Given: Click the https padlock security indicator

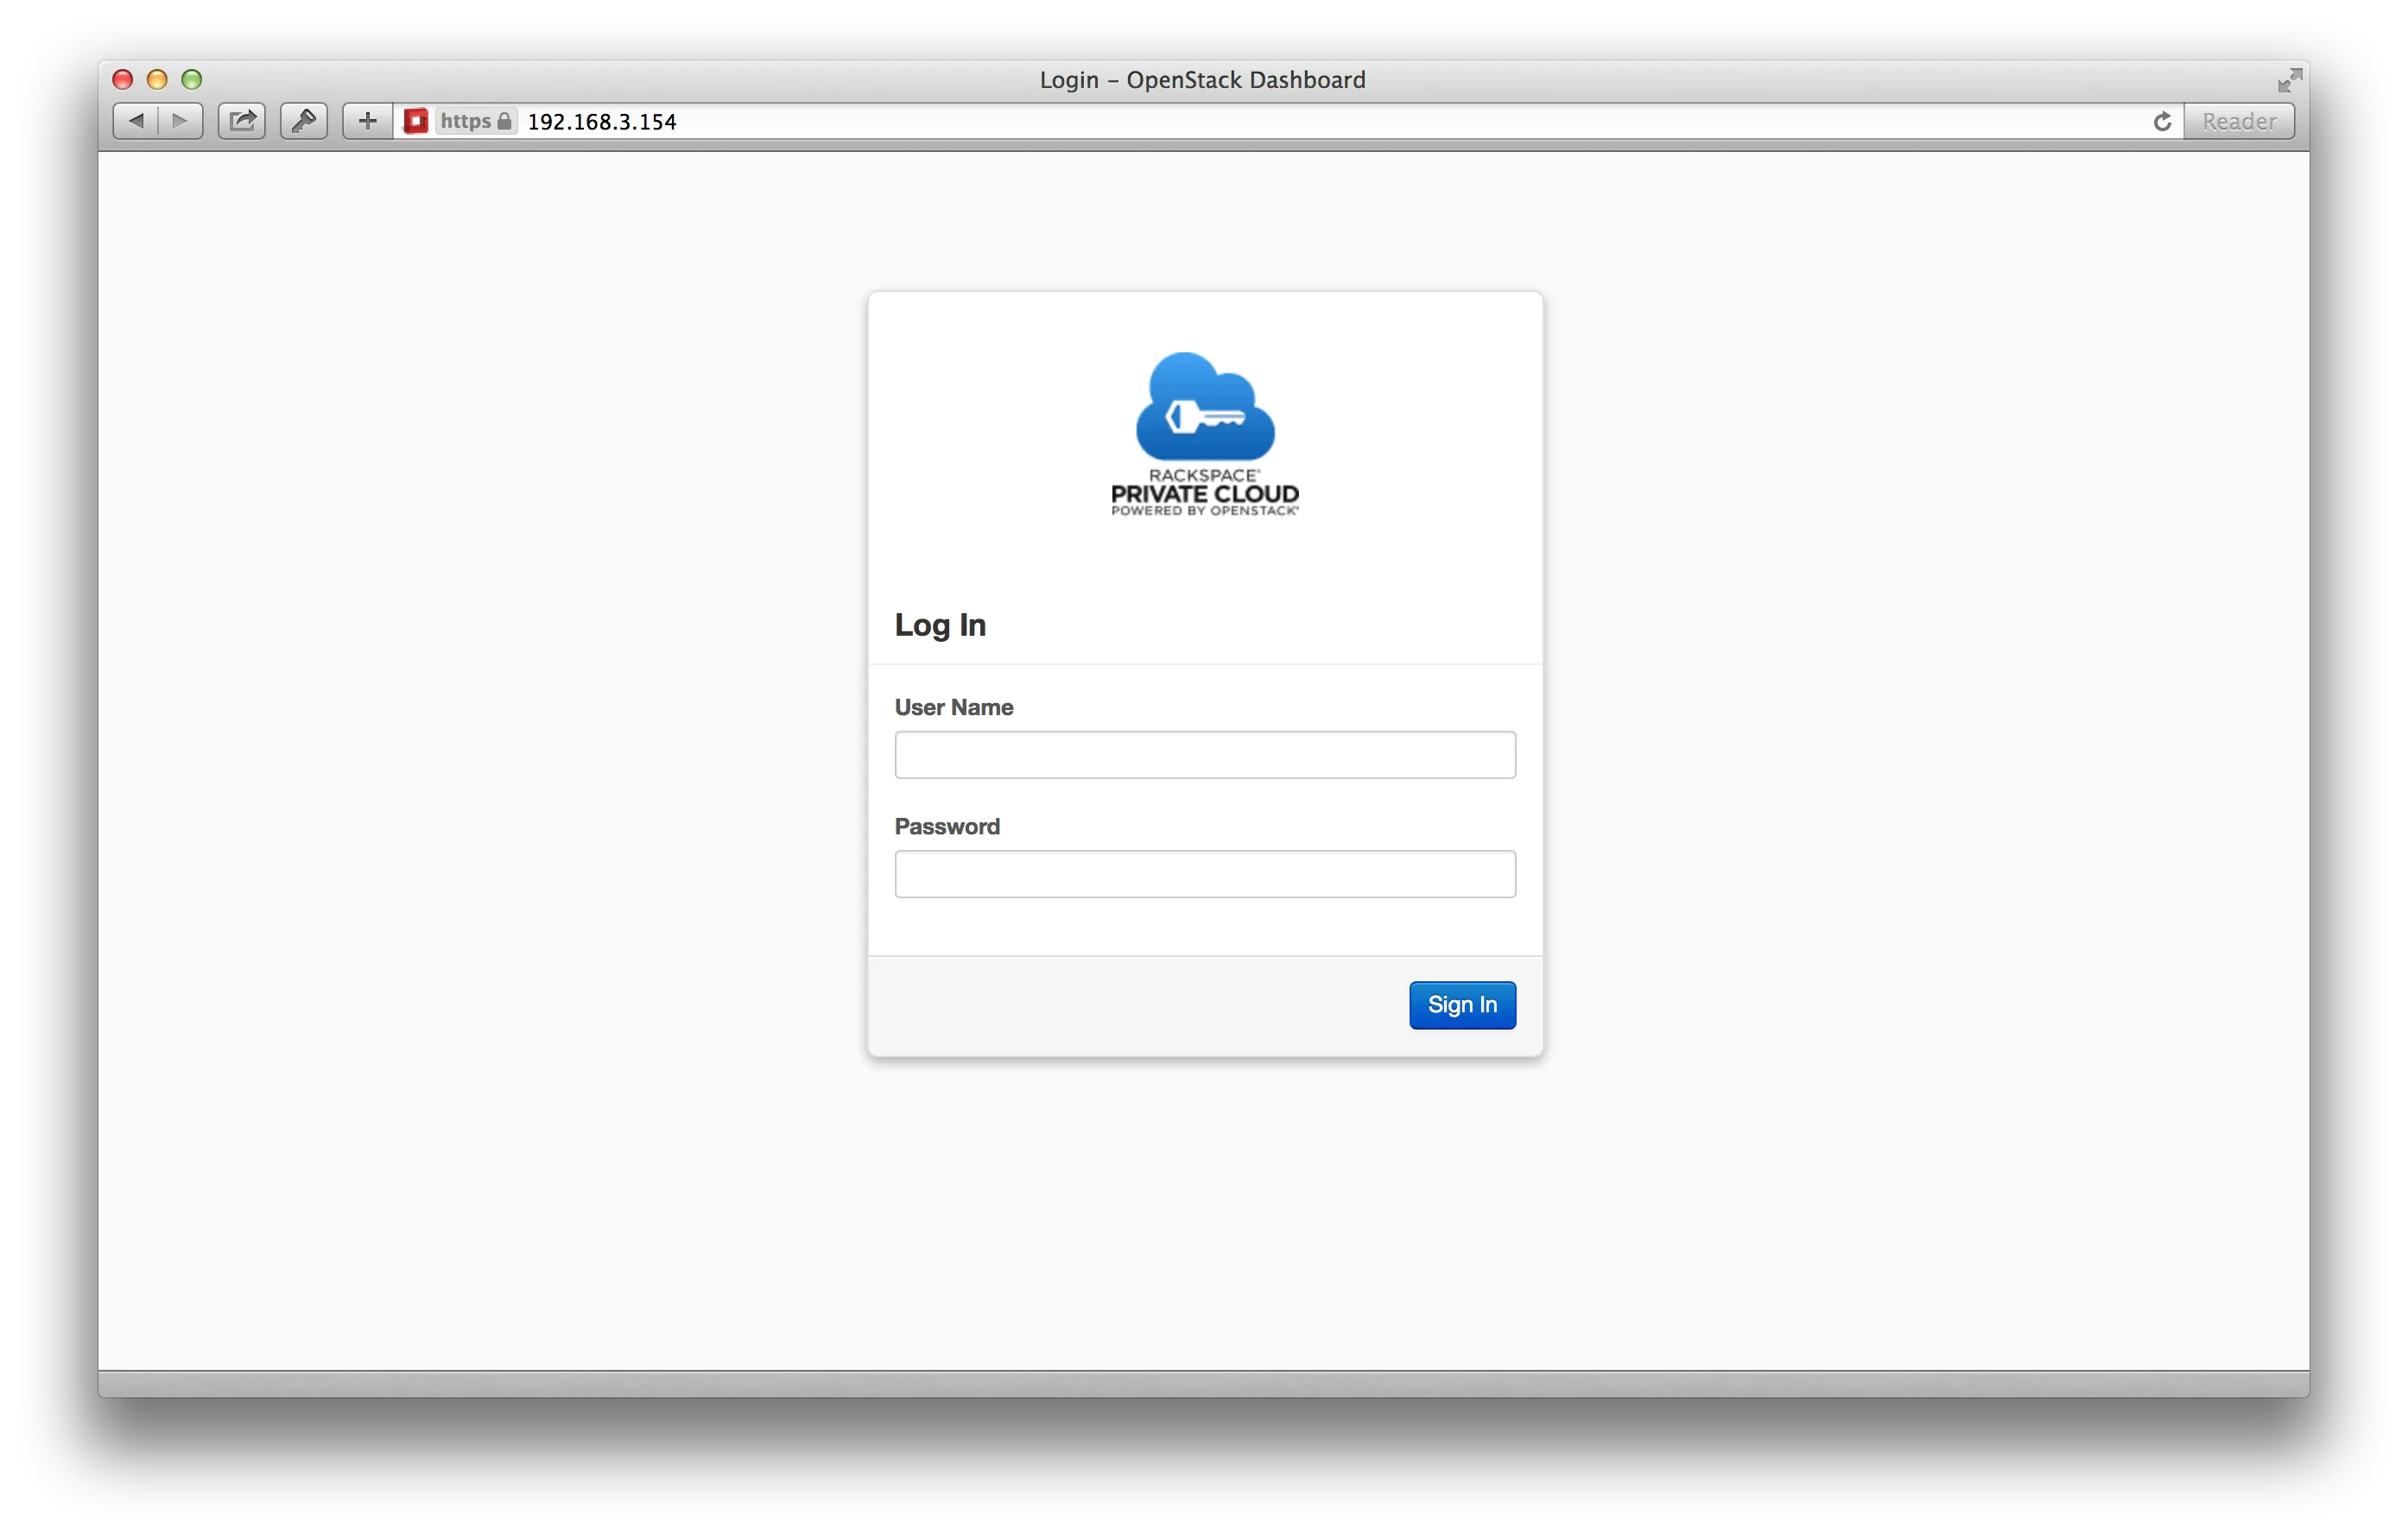Looking at the screenshot, I should coord(477,121).
